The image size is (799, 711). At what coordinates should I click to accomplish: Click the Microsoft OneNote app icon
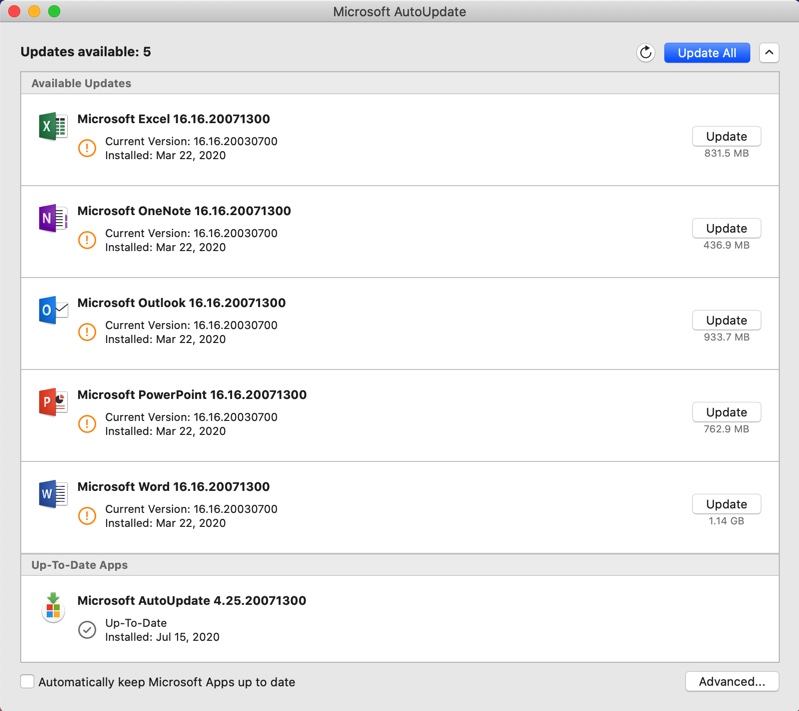(53, 218)
